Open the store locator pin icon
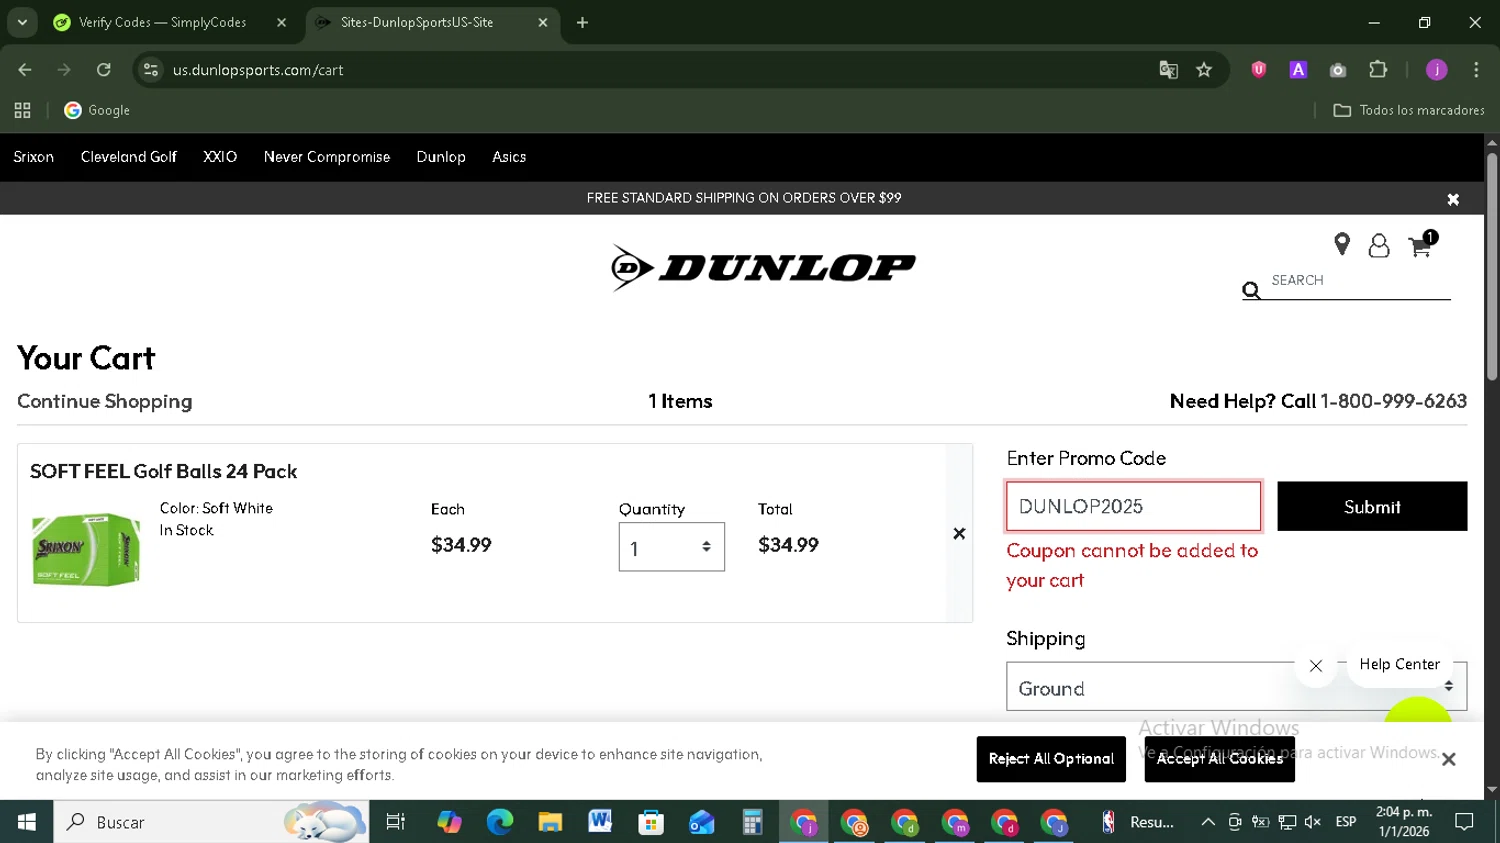Screen dimensions: 1500x843 (1342, 244)
